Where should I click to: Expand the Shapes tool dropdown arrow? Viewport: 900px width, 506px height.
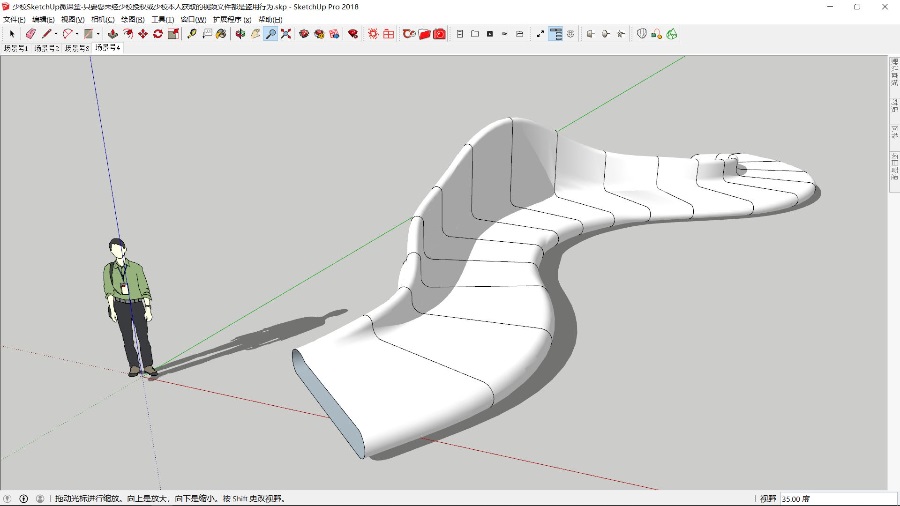point(98,34)
